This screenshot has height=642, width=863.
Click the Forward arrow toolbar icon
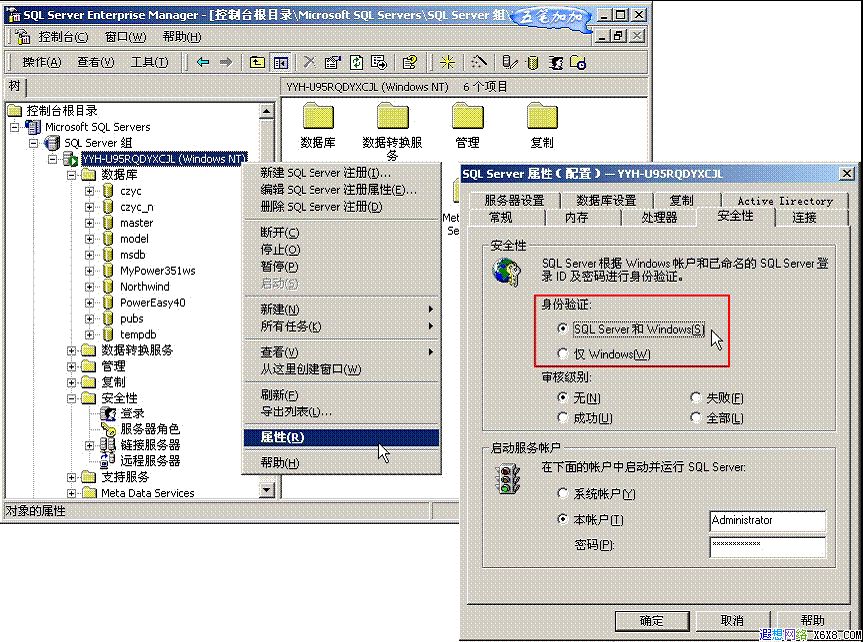point(226,62)
